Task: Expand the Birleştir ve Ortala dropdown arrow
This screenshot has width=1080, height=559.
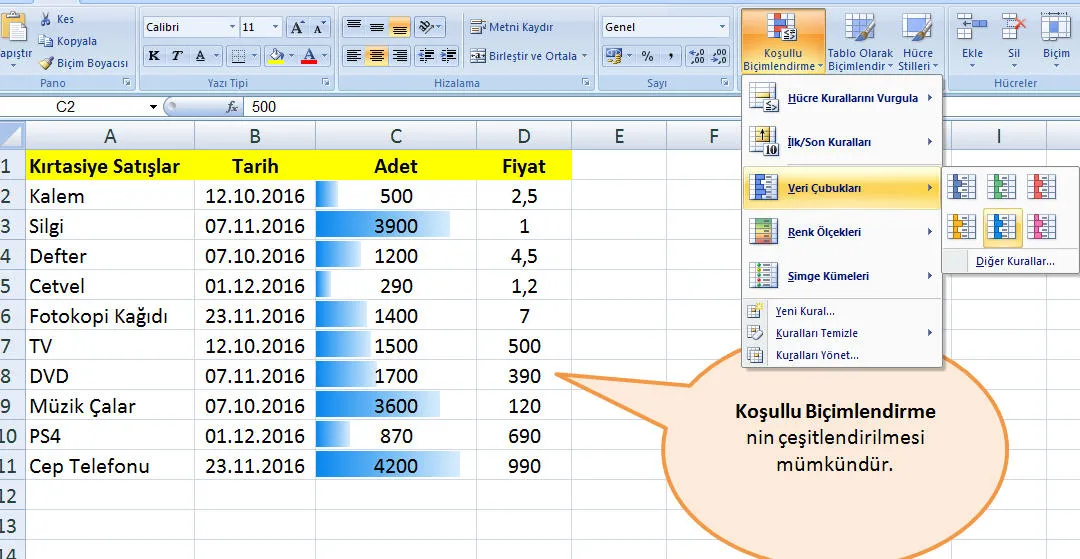Action: (x=585, y=56)
